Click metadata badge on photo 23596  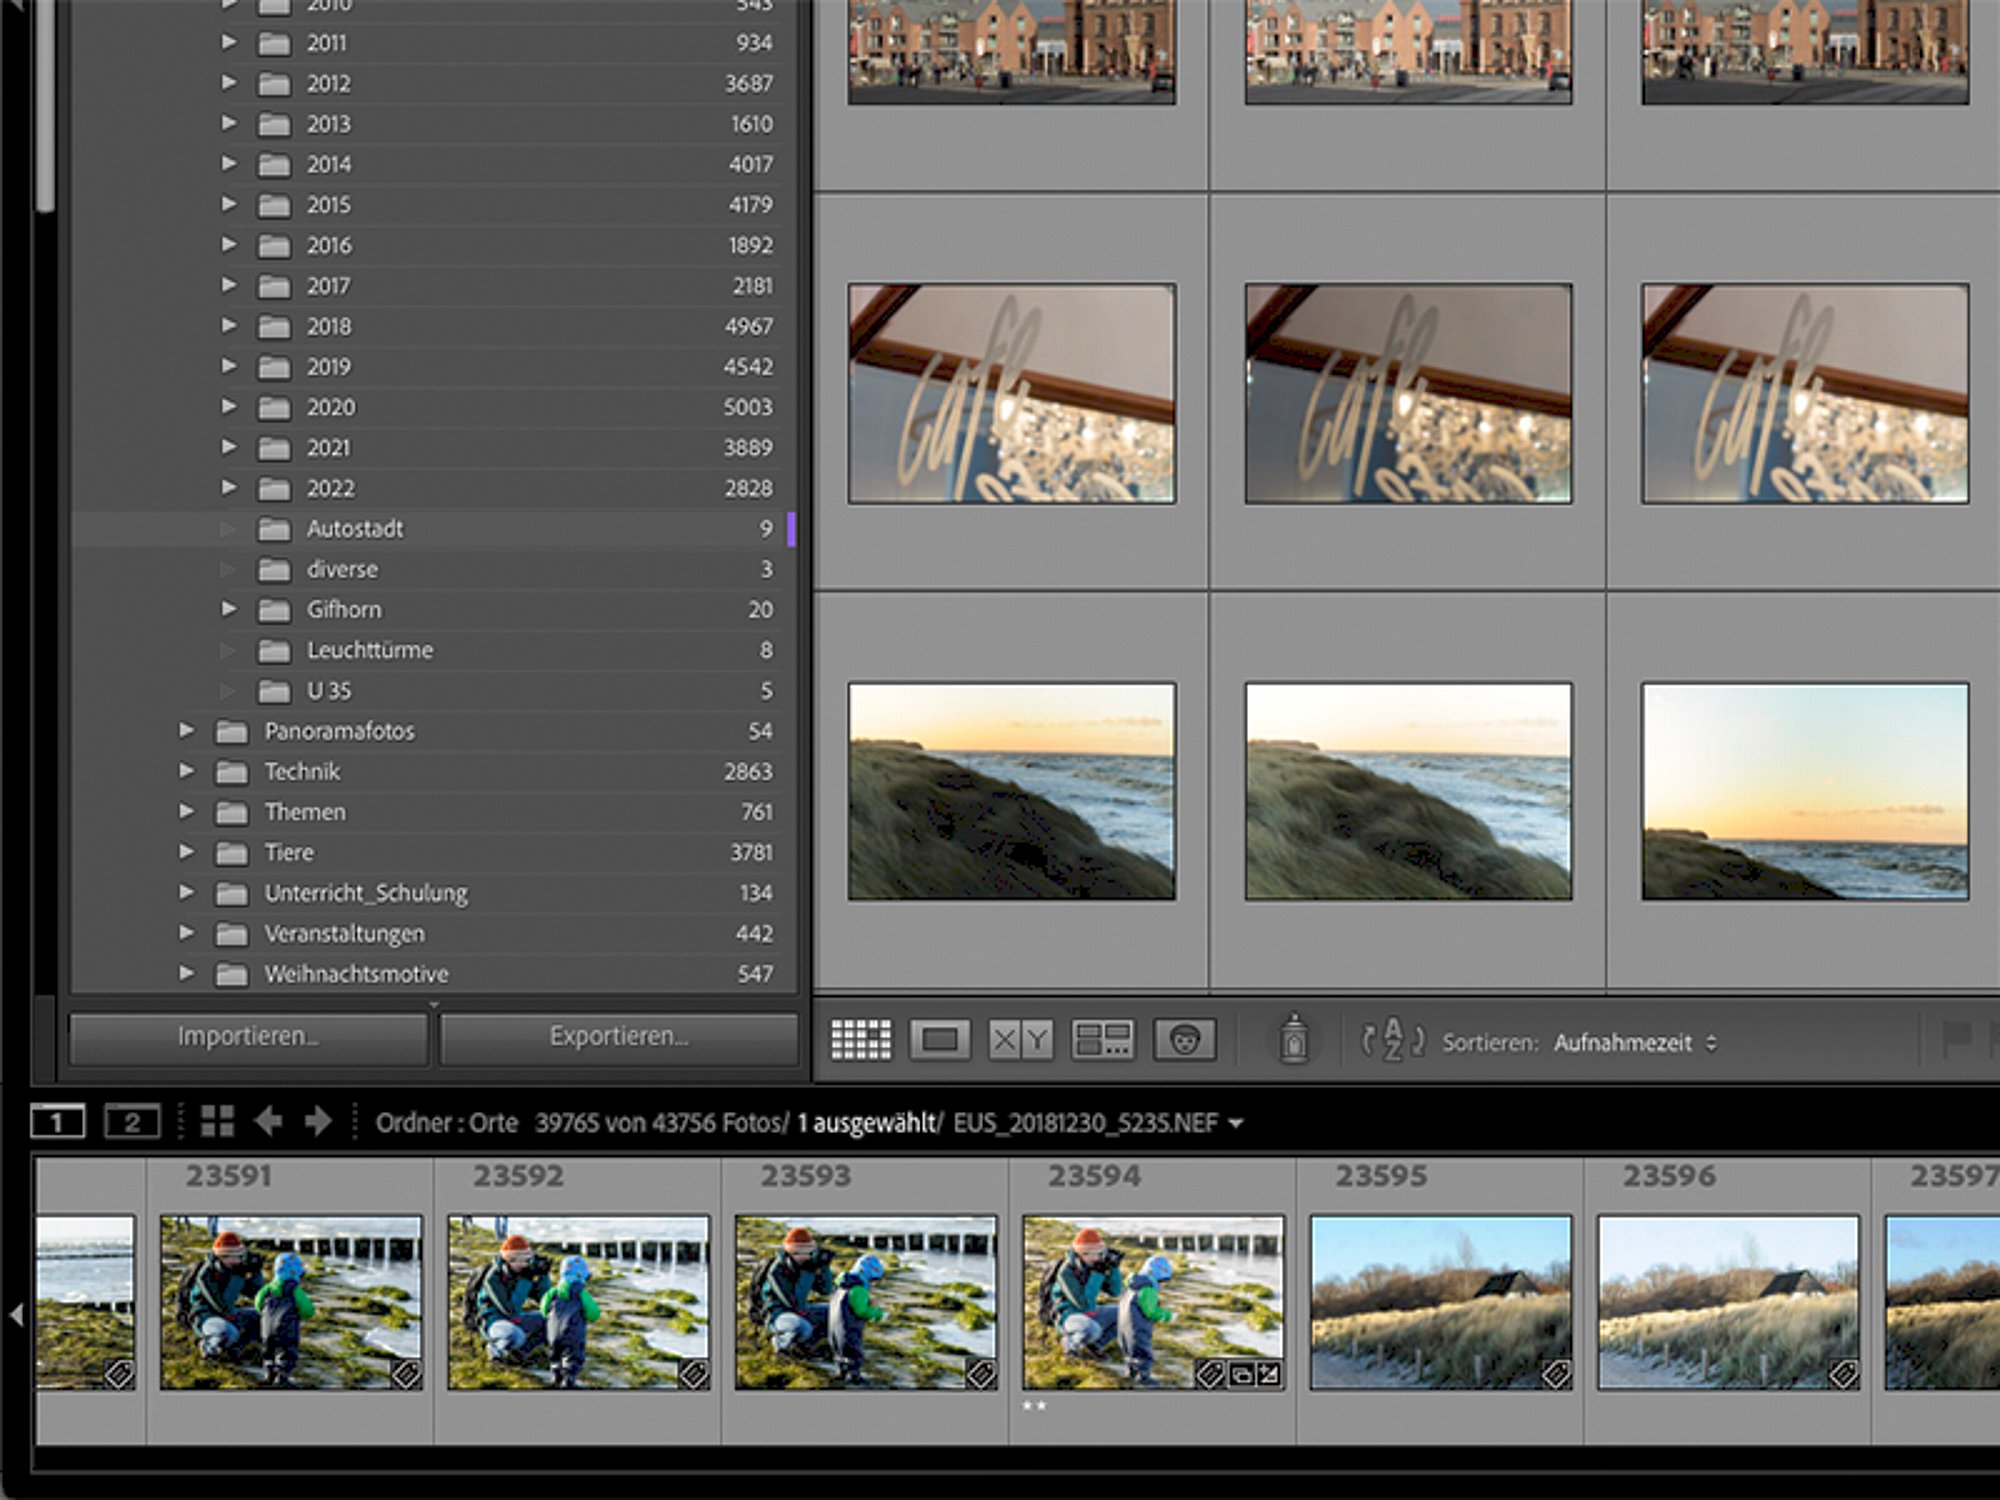pyautogui.click(x=1843, y=1375)
